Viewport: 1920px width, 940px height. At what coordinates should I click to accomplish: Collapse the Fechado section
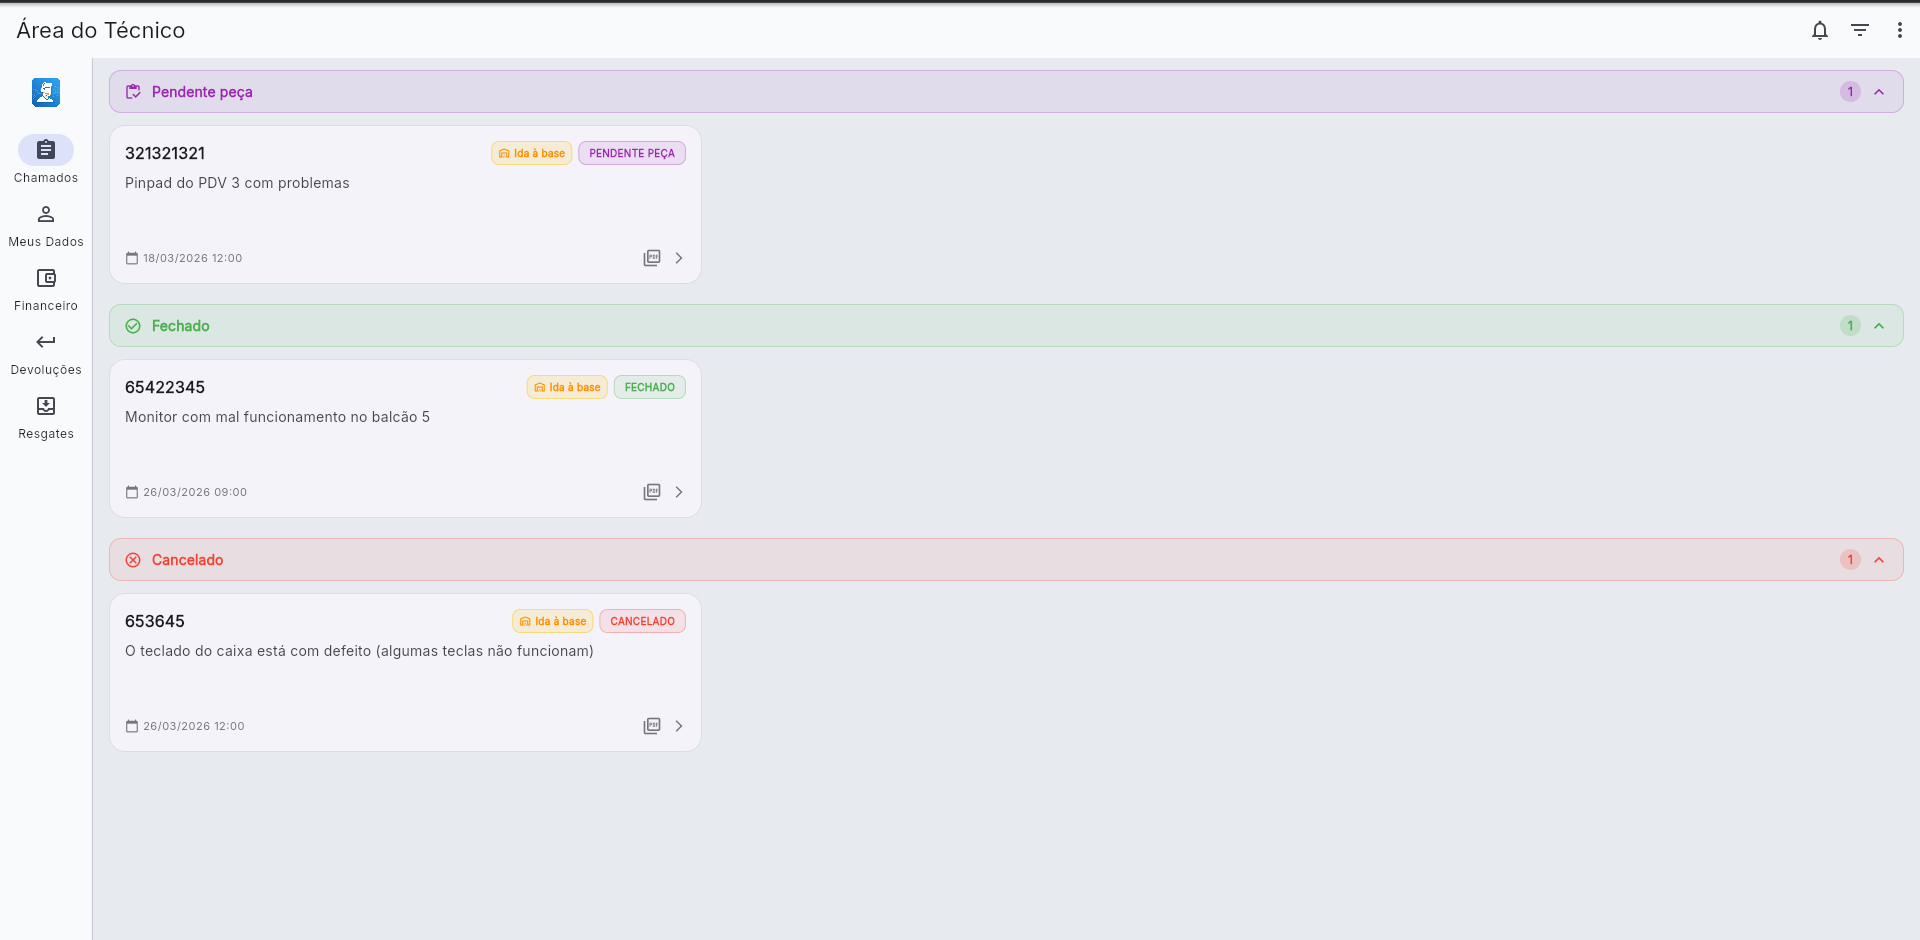[x=1879, y=326]
